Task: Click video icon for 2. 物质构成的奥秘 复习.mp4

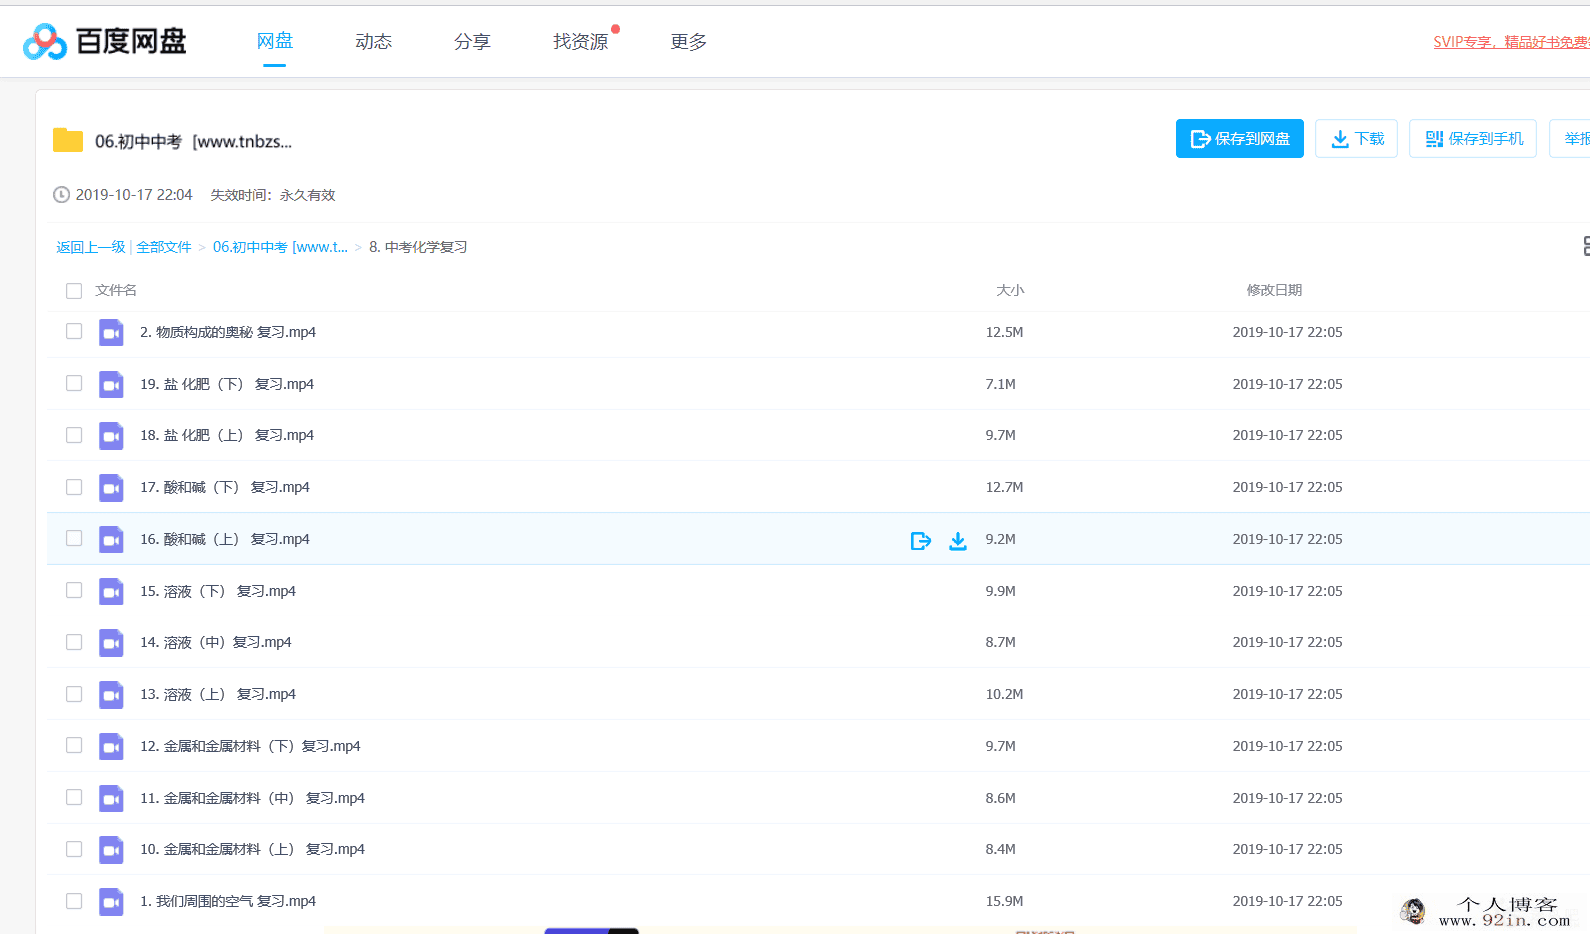Action: (111, 332)
